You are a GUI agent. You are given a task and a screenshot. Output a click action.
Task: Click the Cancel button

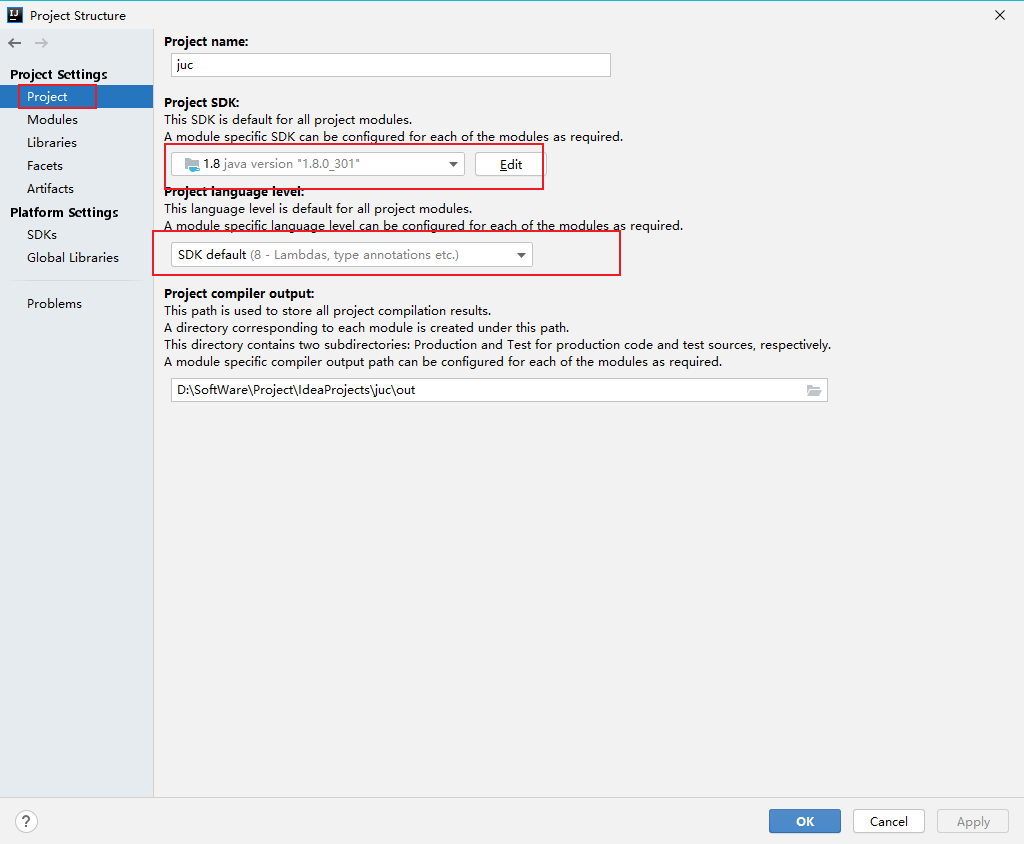pyautogui.click(x=888, y=821)
